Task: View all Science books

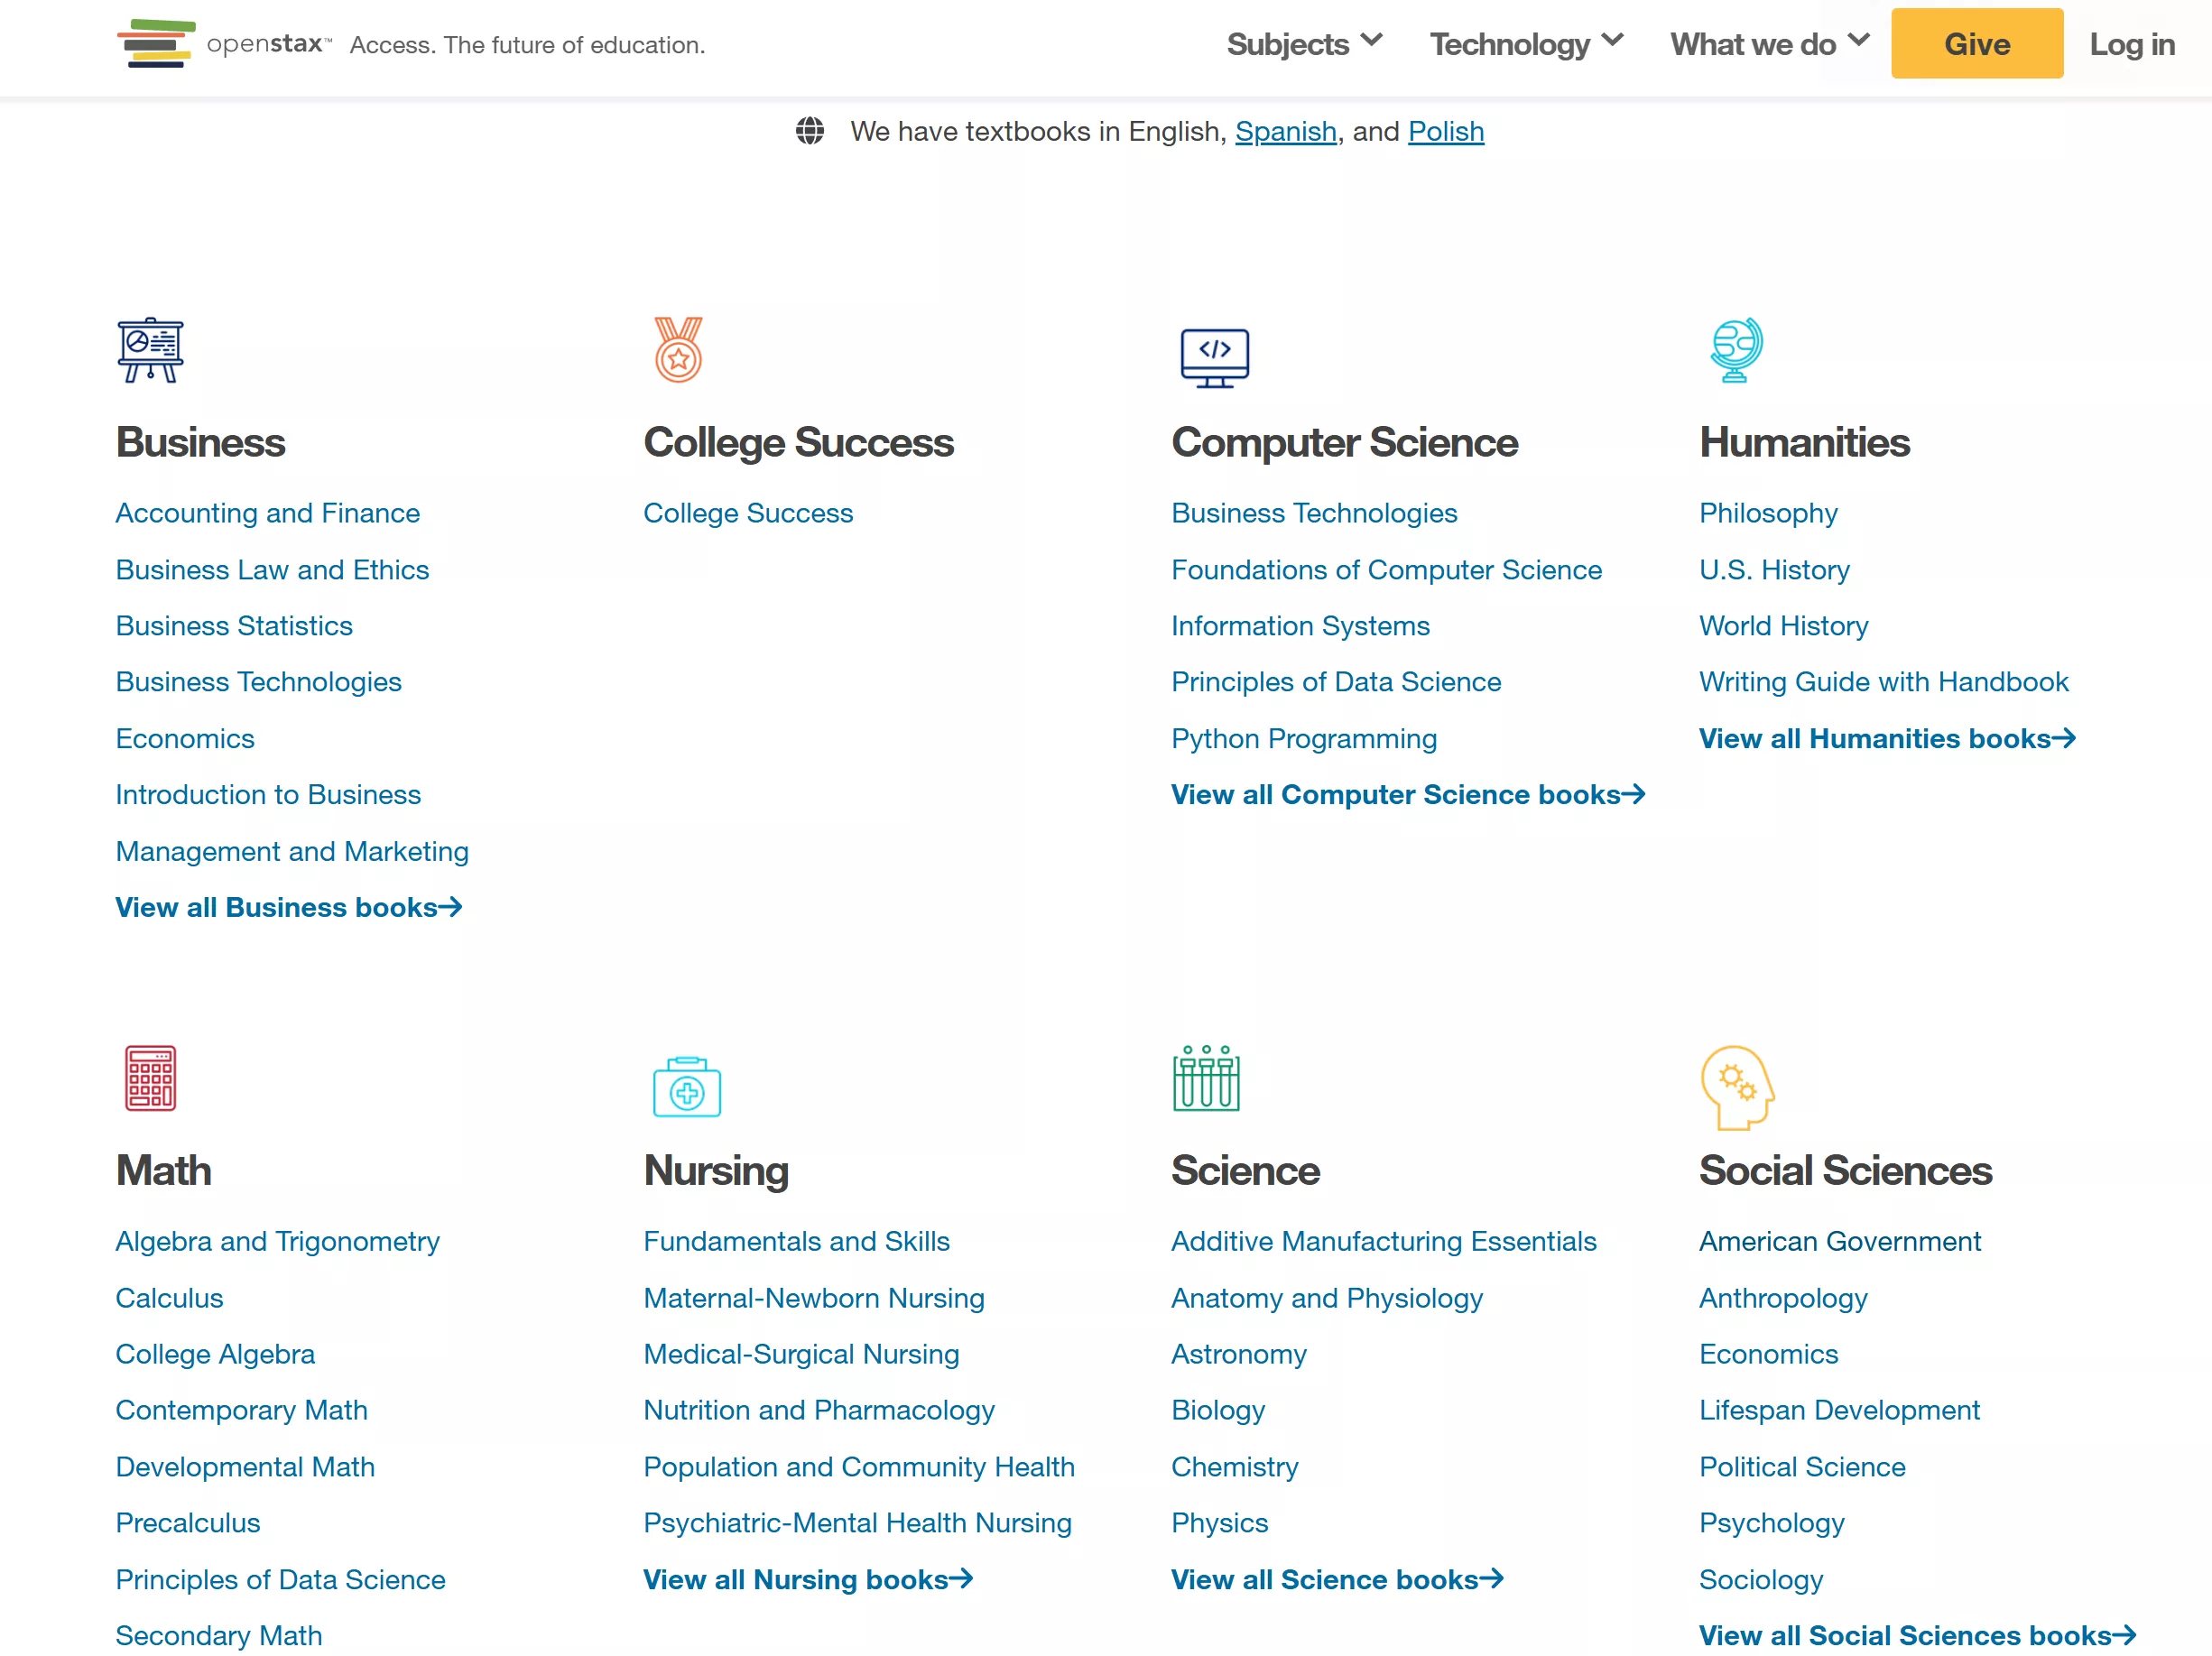Action: click(1337, 1579)
